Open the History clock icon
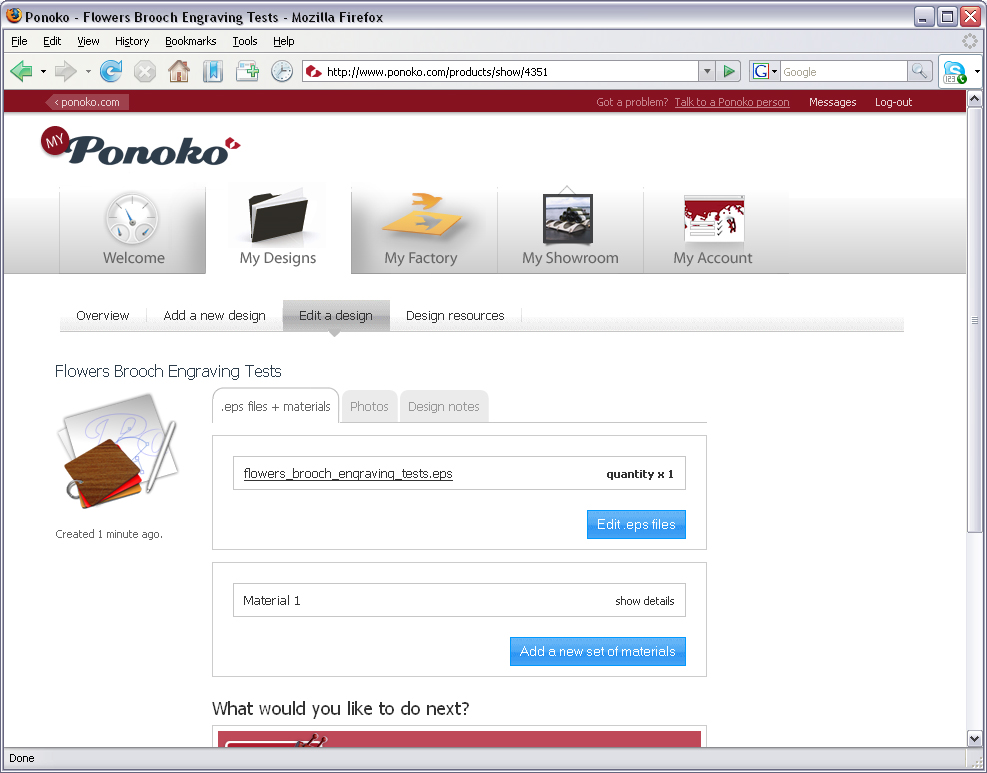The width and height of the screenshot is (987, 773). [x=282, y=71]
